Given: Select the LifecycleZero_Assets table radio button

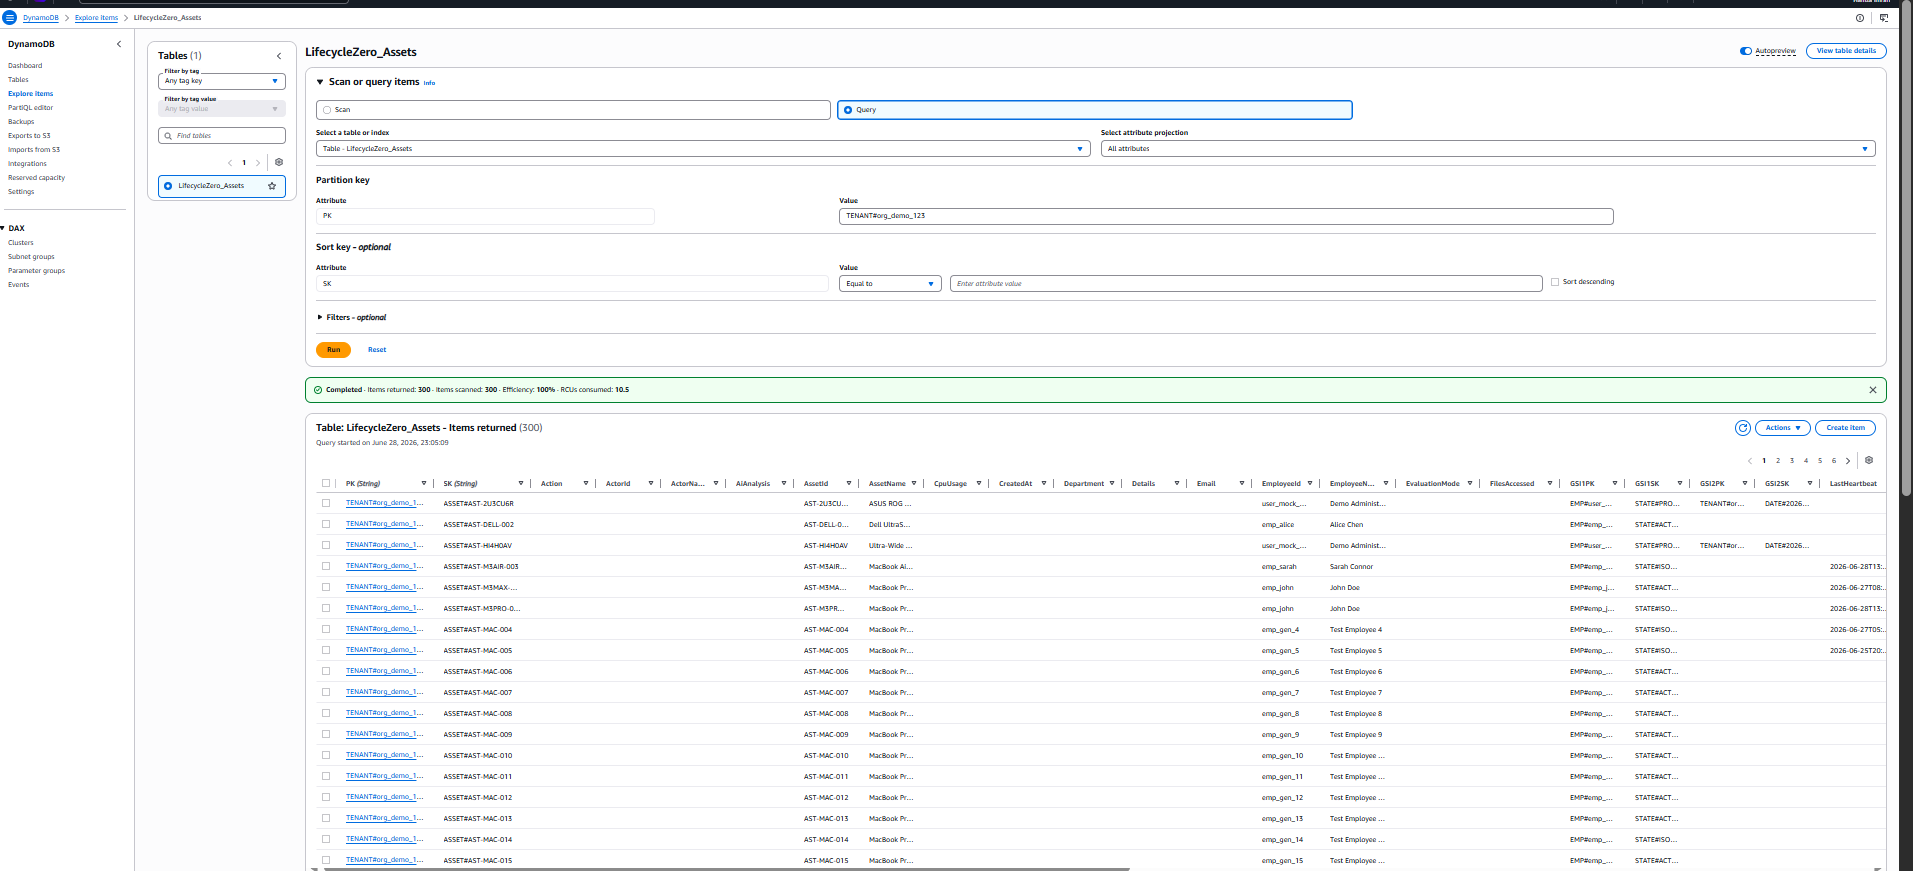Looking at the screenshot, I should point(168,186).
